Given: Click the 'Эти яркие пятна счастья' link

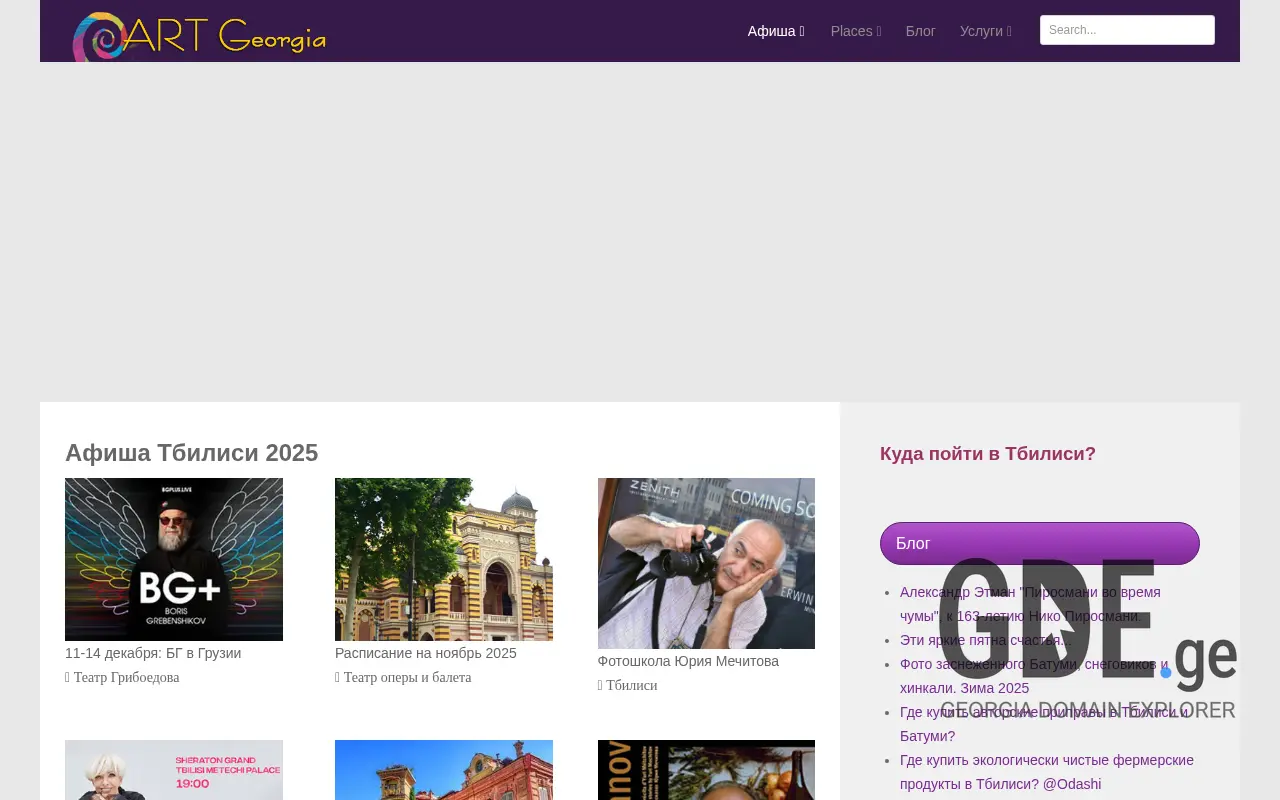Looking at the screenshot, I should 983,640.
